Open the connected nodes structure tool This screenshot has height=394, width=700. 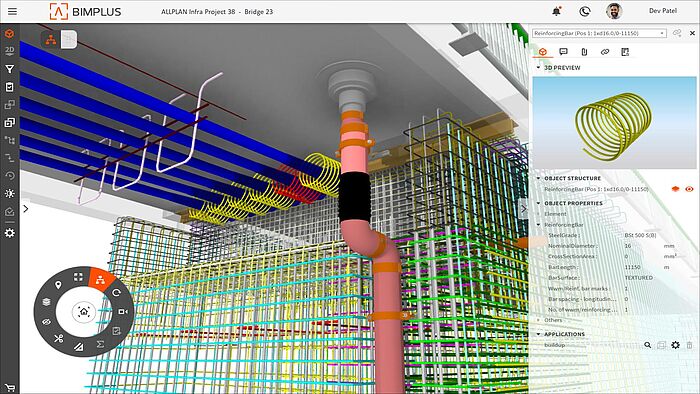click(9, 140)
